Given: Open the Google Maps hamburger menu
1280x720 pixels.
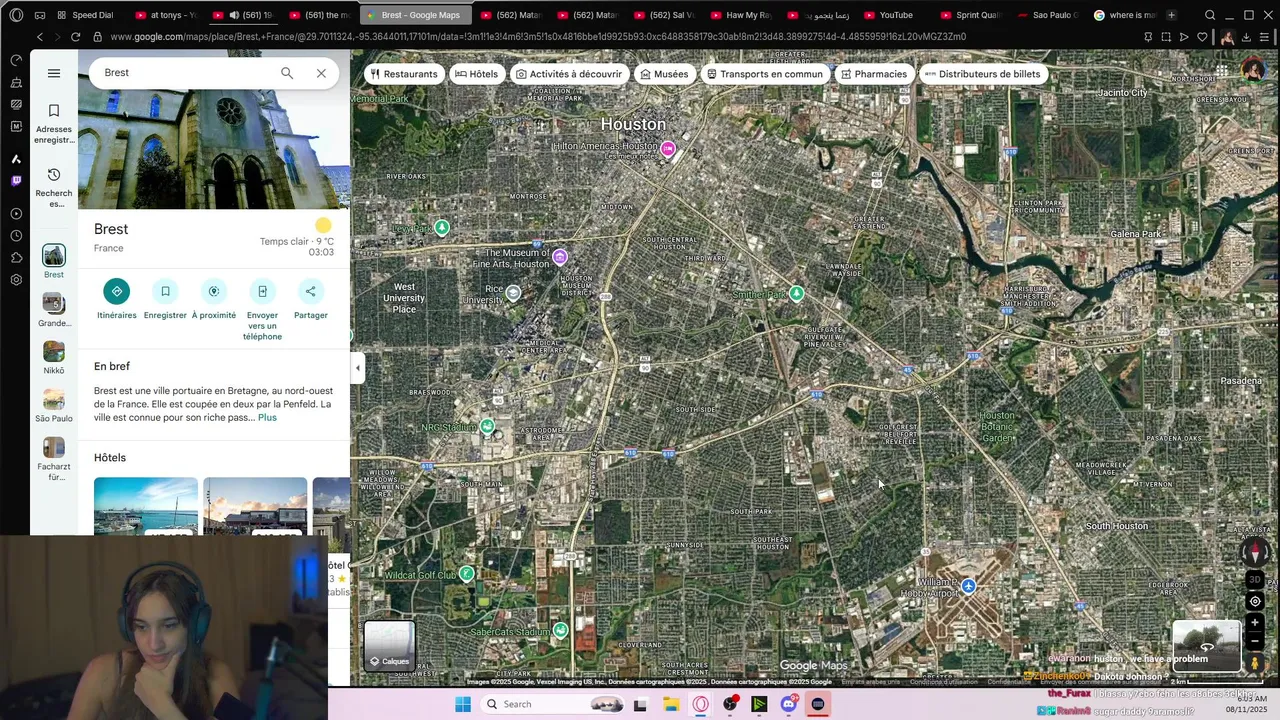Looking at the screenshot, I should tap(54, 73).
